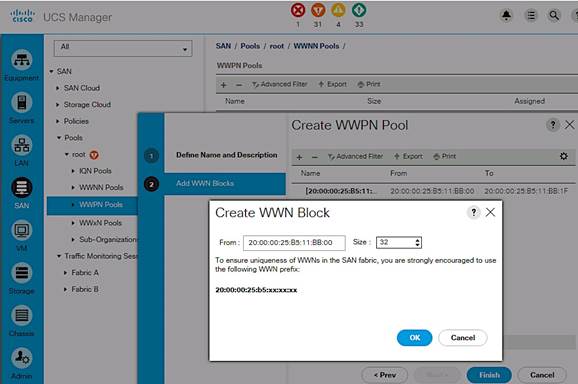
Task: Click Export in WWPN Pools toolbar
Action: coord(332,84)
